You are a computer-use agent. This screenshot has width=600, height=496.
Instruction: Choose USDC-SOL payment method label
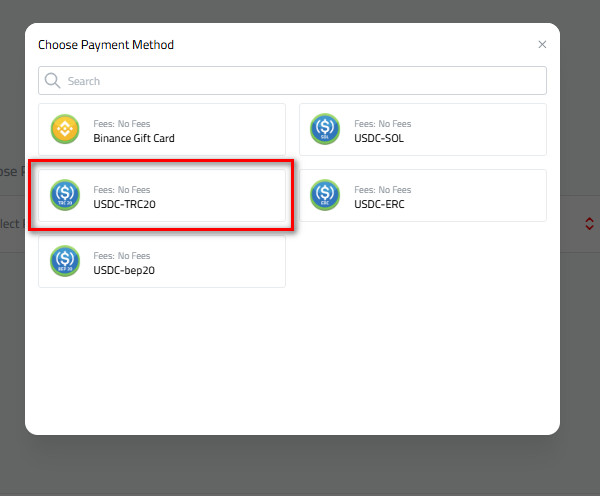pos(379,138)
